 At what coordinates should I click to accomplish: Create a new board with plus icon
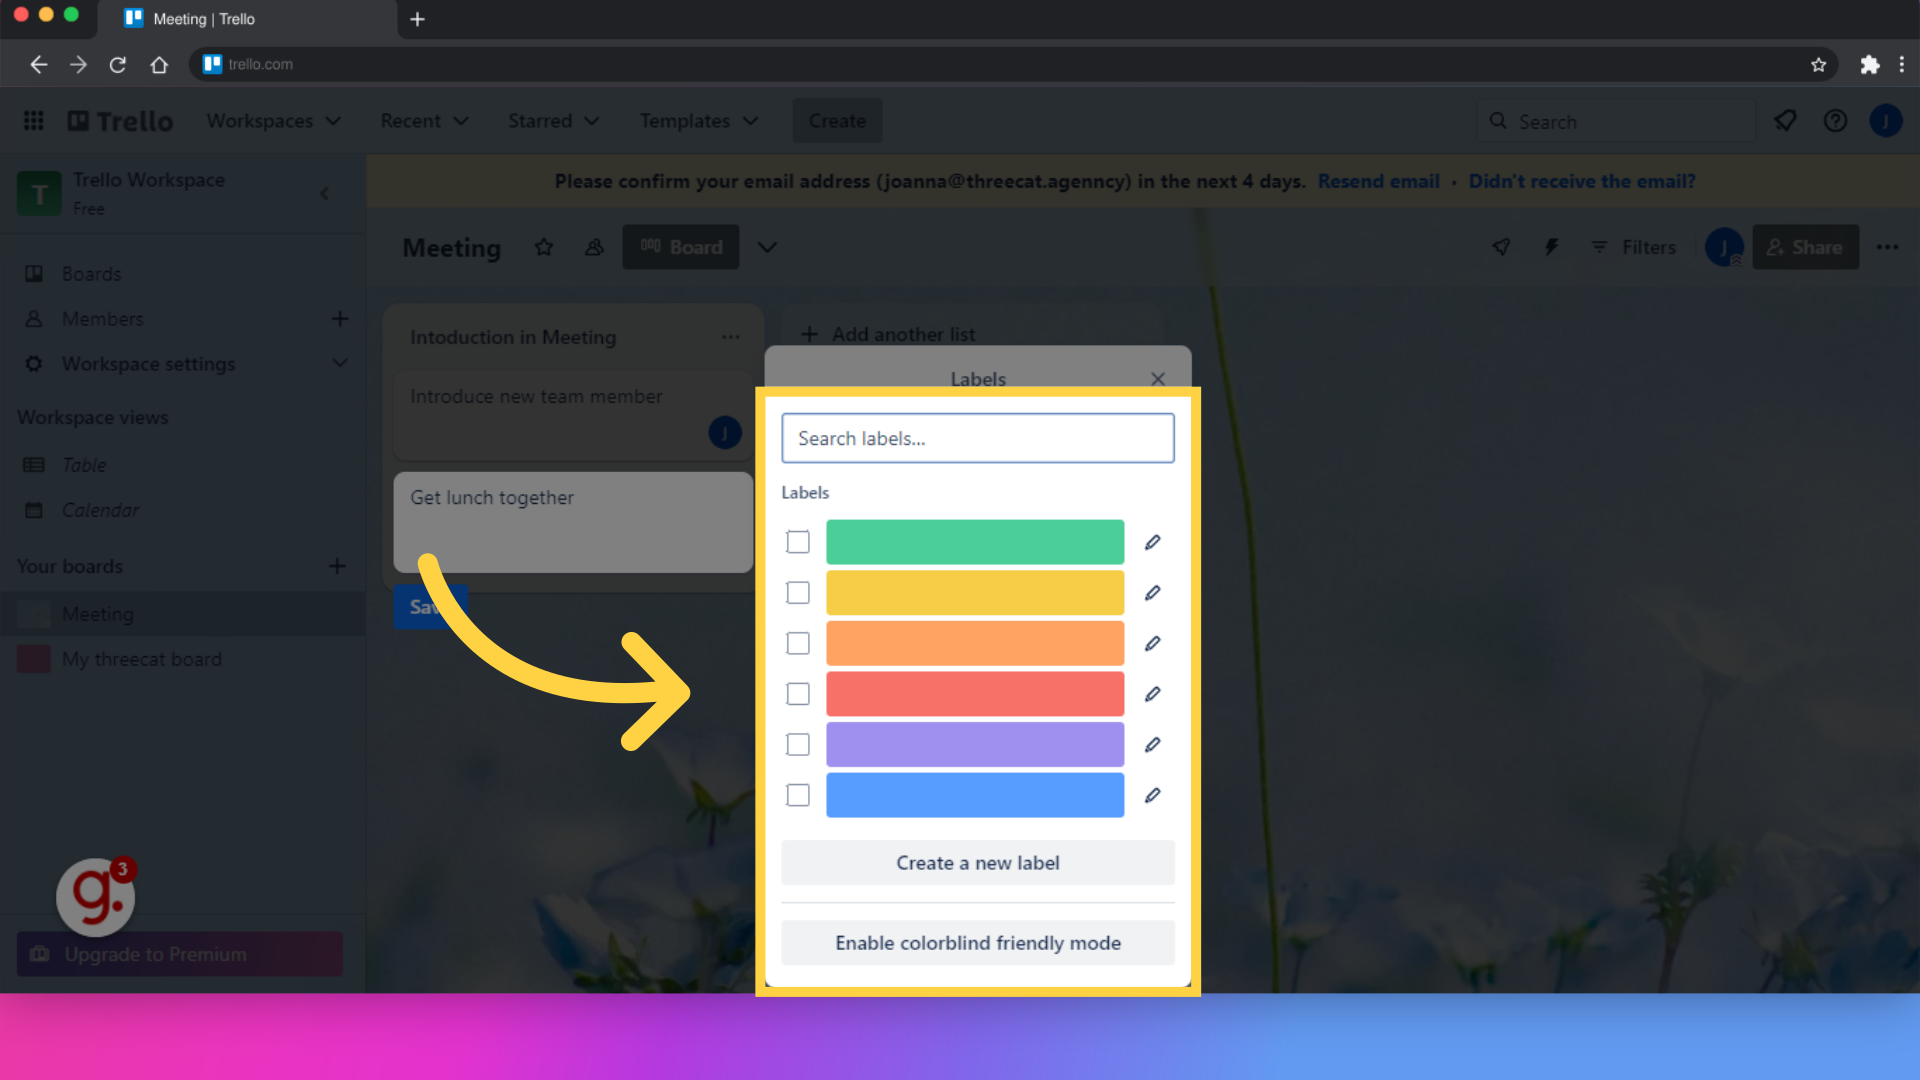pyautogui.click(x=338, y=566)
